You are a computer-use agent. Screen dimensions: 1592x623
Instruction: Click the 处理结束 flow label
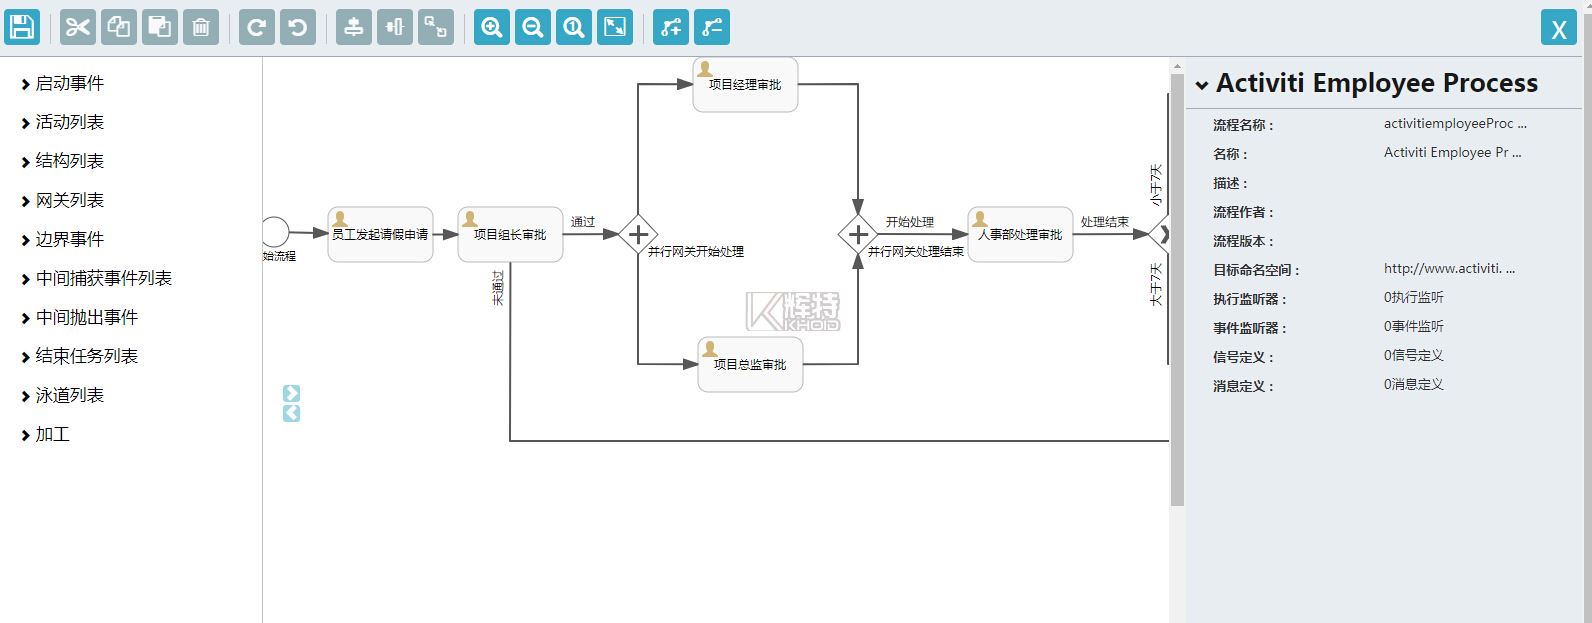click(x=1105, y=222)
